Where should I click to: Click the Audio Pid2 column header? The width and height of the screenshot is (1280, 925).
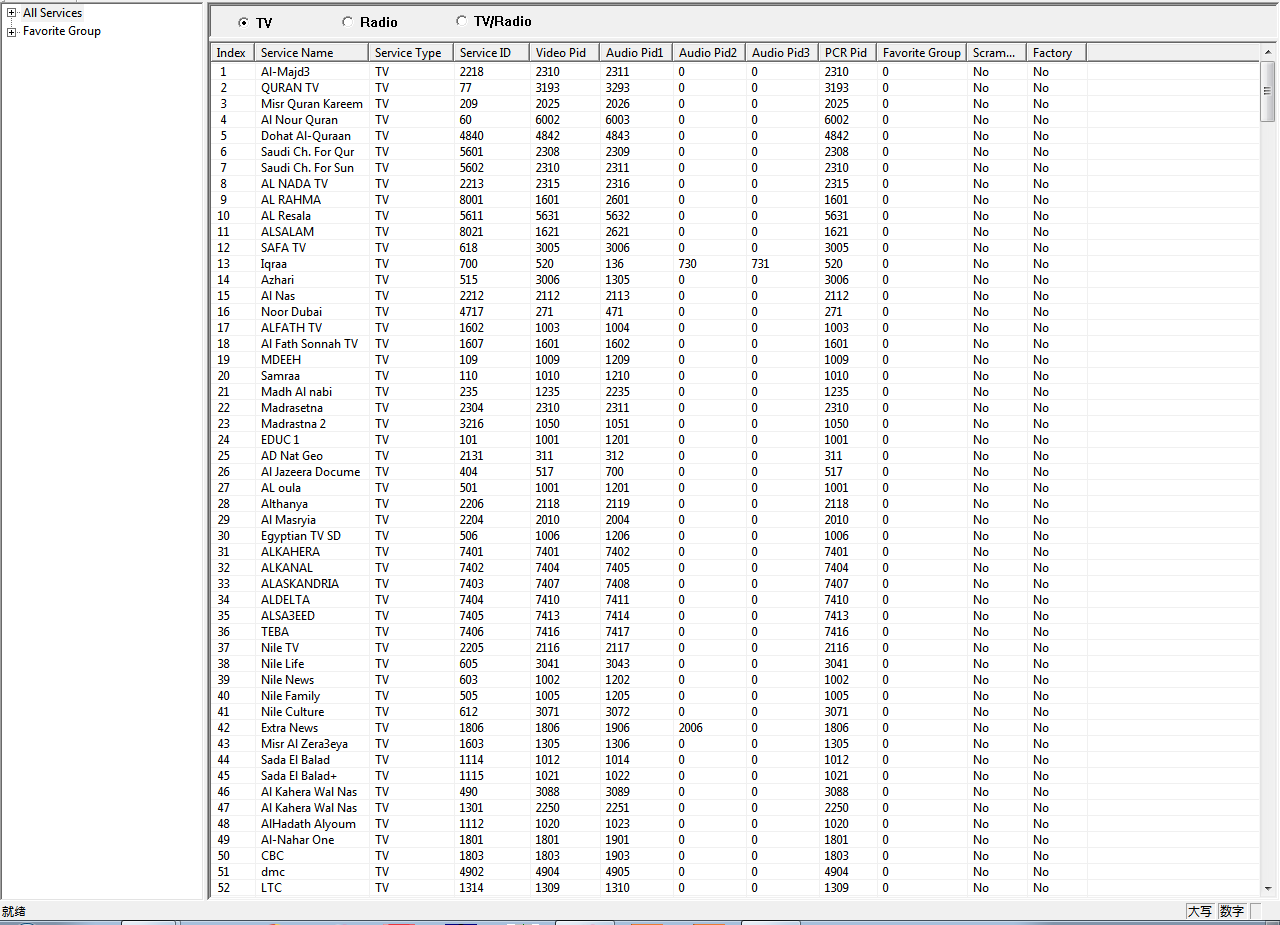coord(709,52)
